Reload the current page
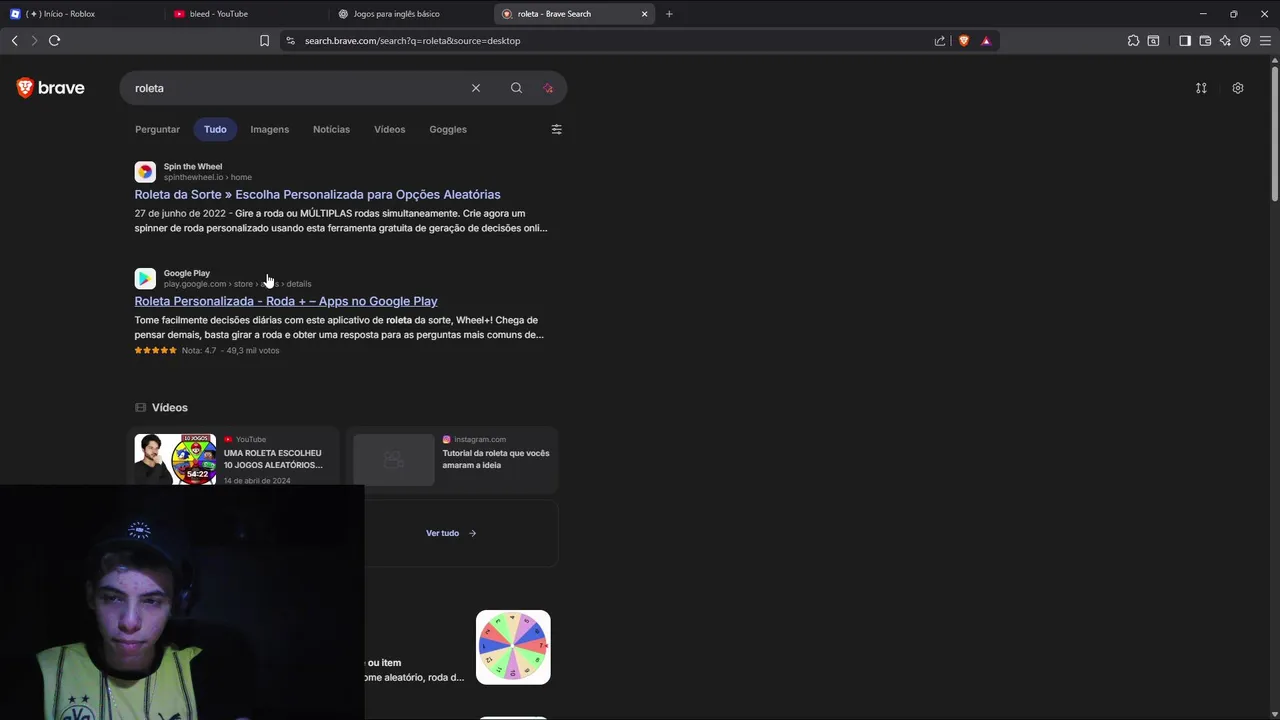1280x720 pixels. [x=54, y=41]
